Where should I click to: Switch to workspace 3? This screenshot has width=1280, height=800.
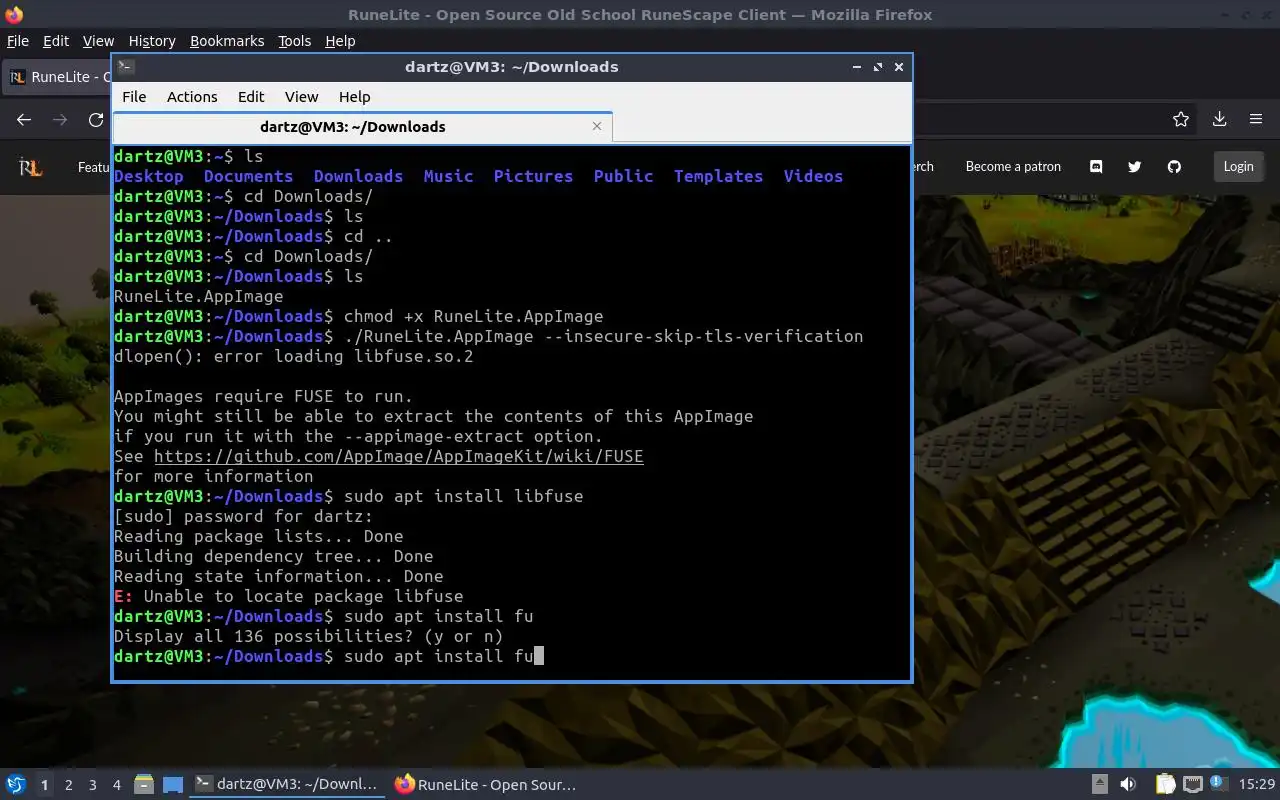pos(92,785)
